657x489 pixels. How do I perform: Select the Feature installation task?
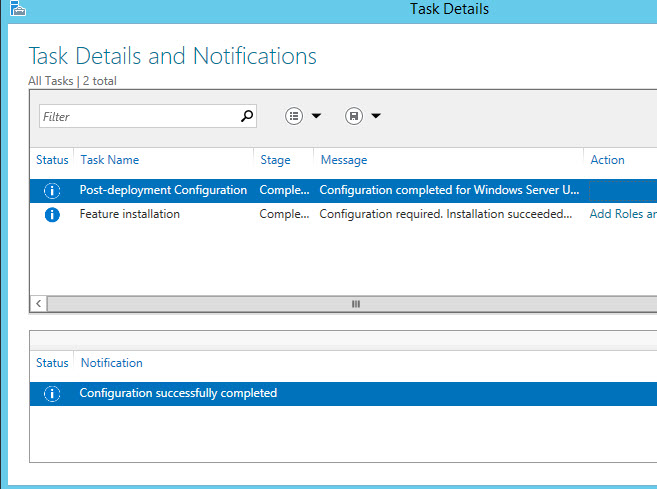[129, 214]
